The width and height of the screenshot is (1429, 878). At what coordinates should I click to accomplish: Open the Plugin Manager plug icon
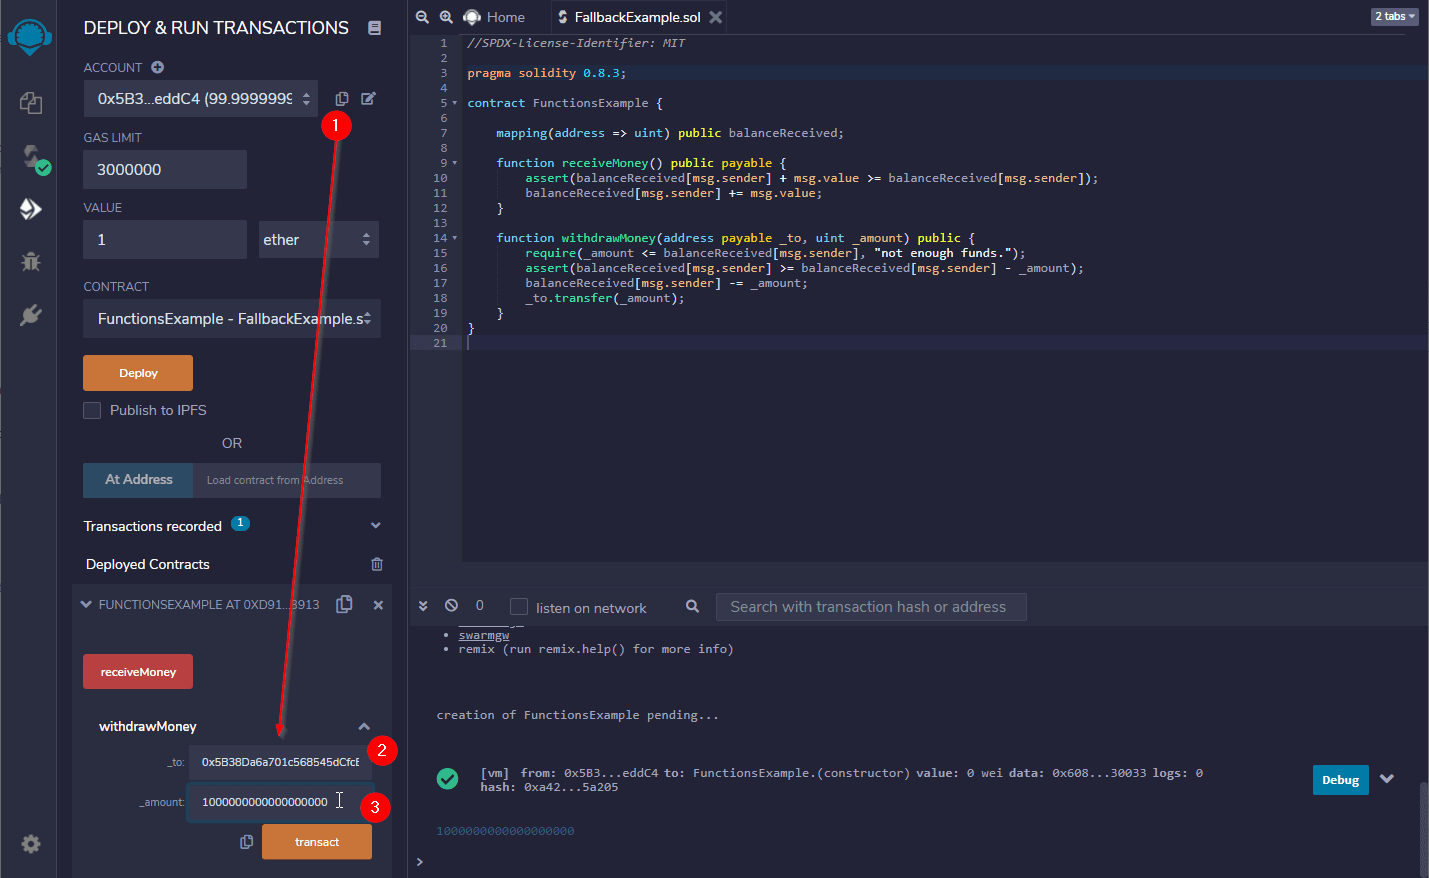(x=30, y=315)
